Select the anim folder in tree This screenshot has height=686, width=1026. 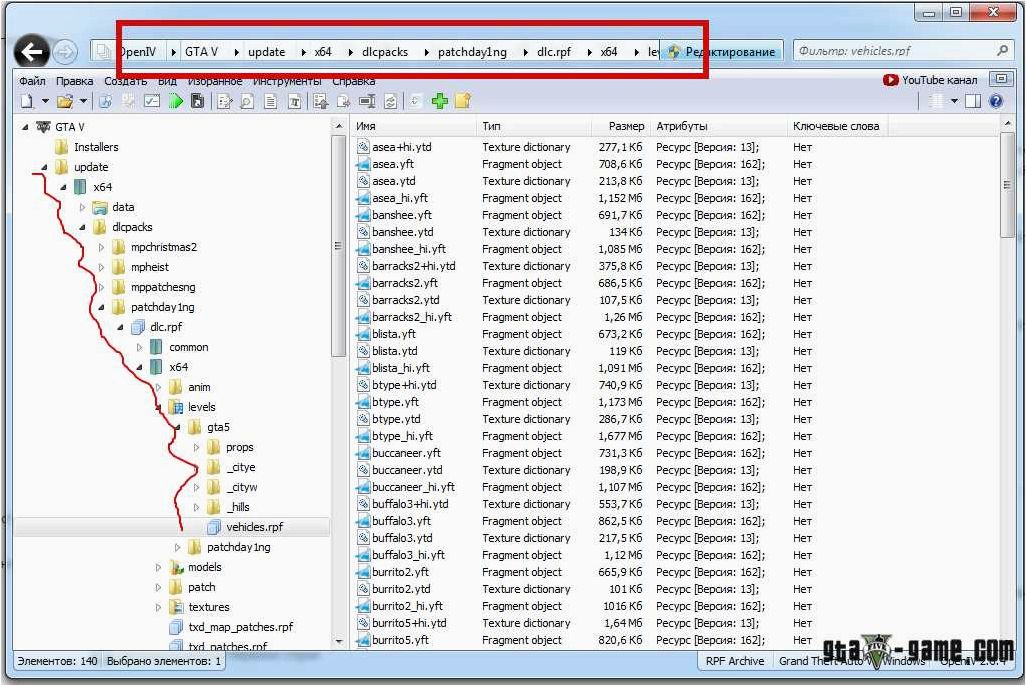(x=199, y=388)
